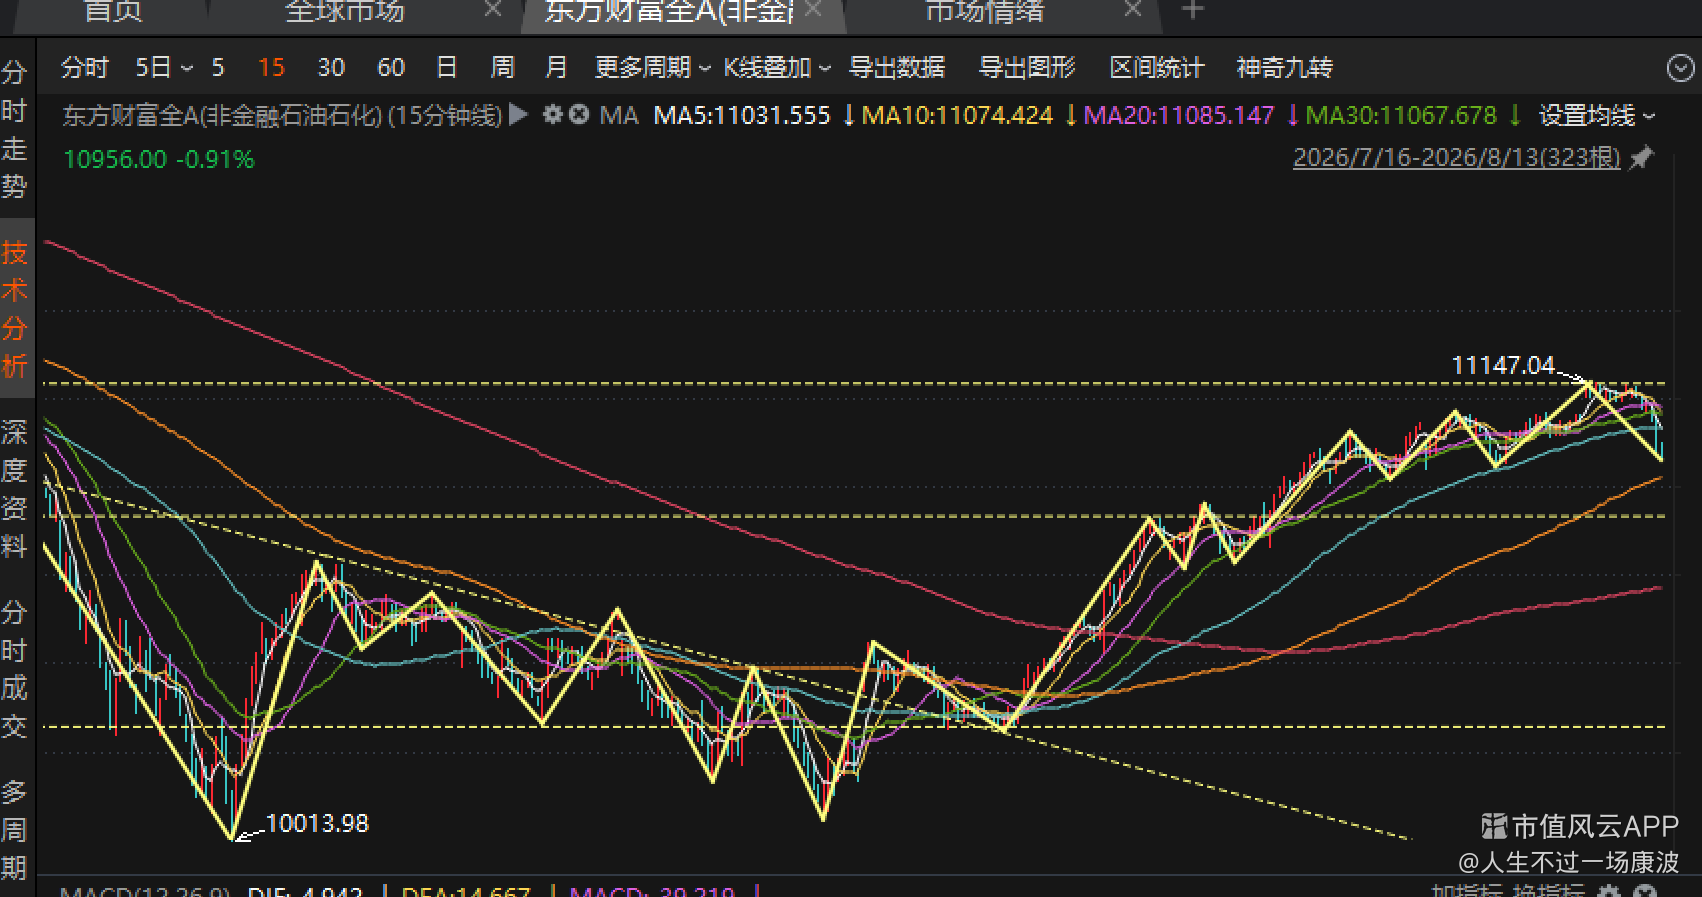Click the MA10:11074.424 value
Viewport: 1702px width, 897px height.
point(957,116)
